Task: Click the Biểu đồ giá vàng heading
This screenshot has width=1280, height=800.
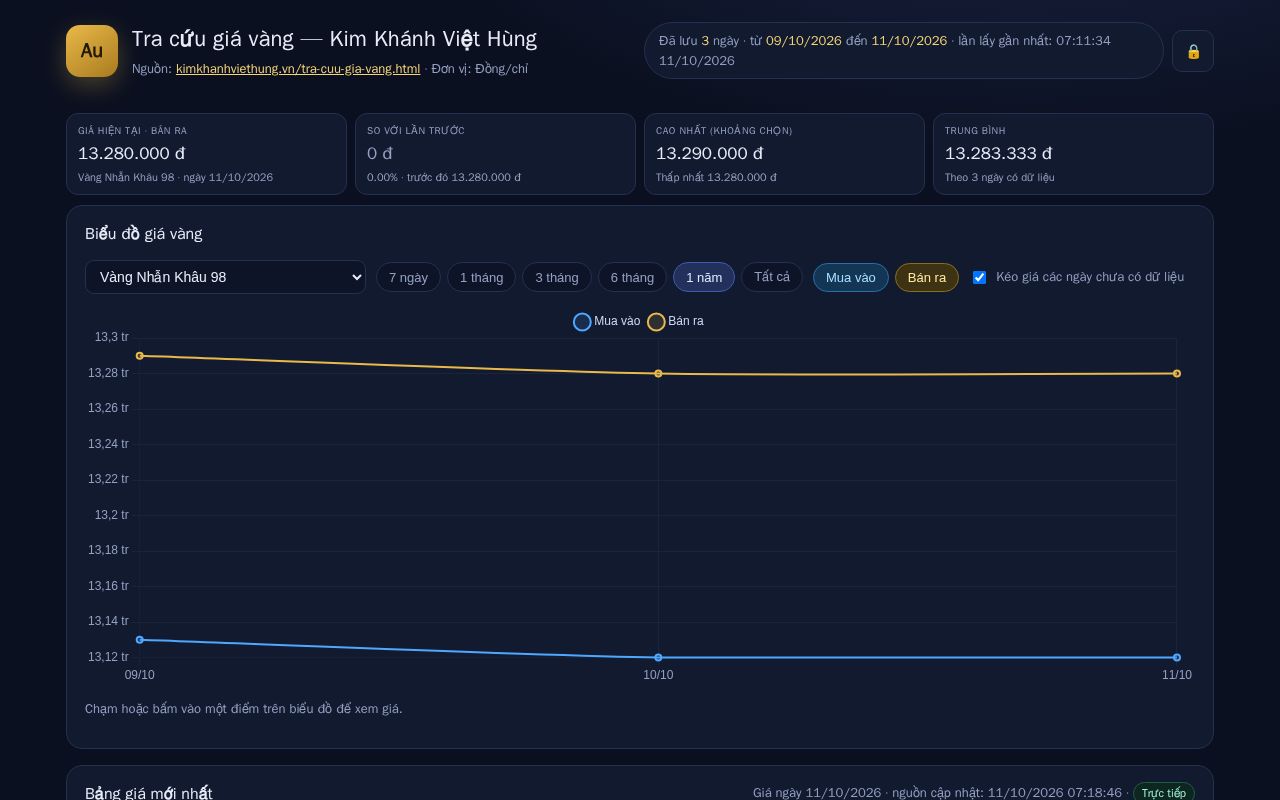Action: tap(144, 234)
